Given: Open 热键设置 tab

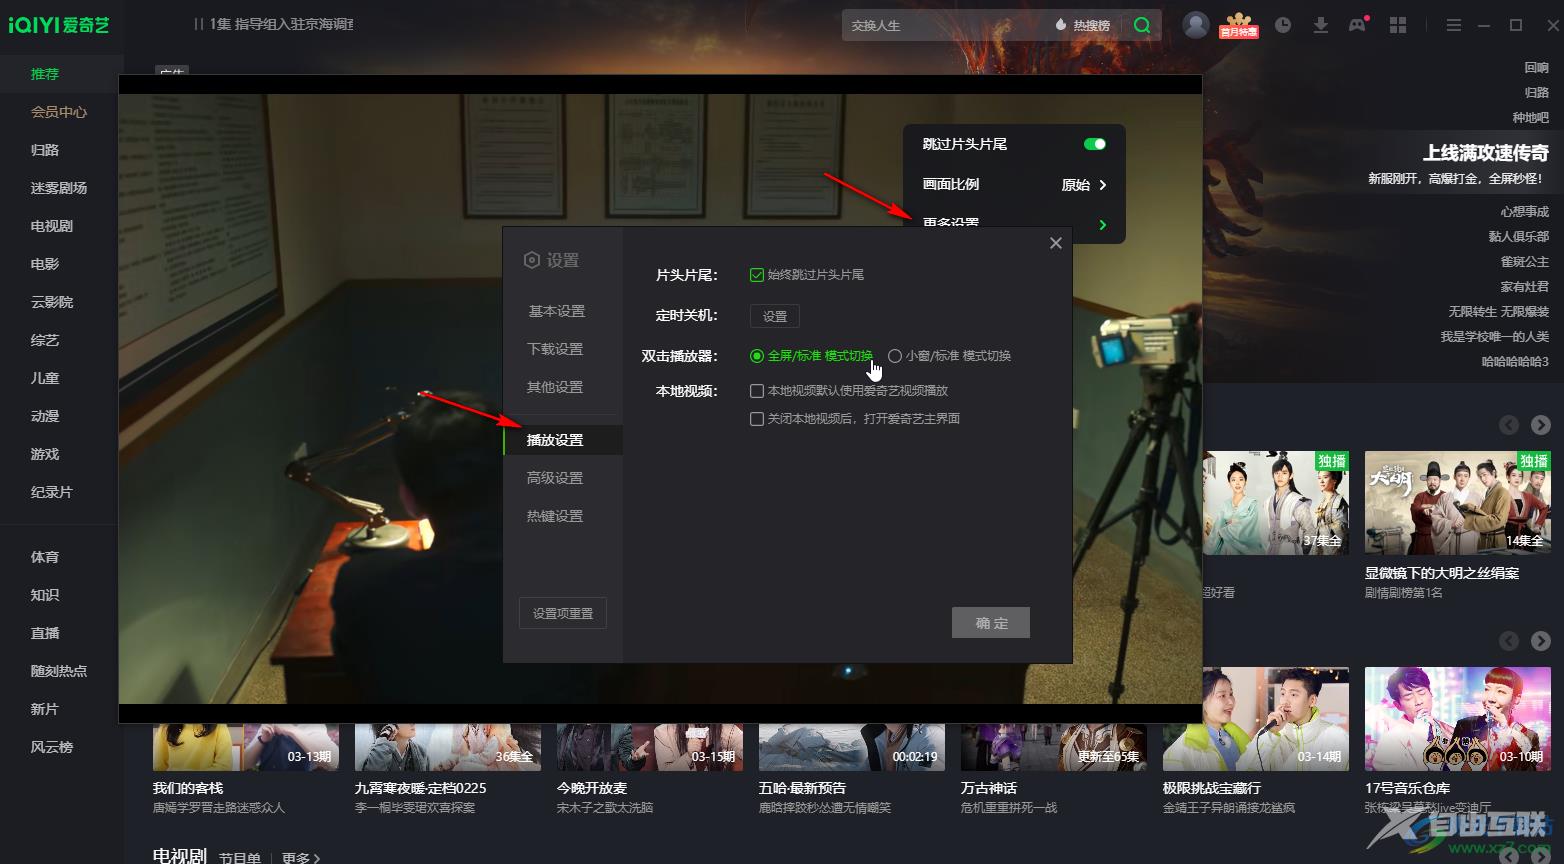Looking at the screenshot, I should point(555,516).
